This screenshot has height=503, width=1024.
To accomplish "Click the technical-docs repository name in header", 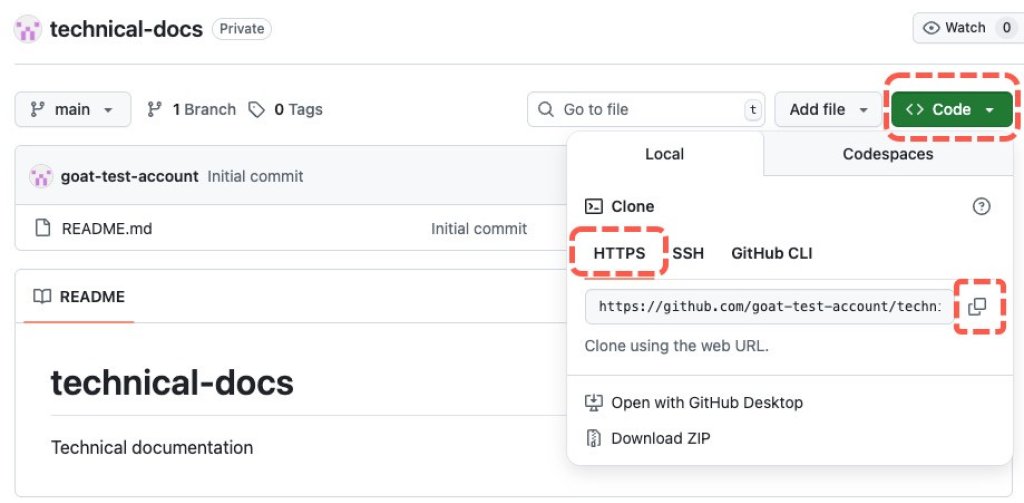I will tap(126, 29).
